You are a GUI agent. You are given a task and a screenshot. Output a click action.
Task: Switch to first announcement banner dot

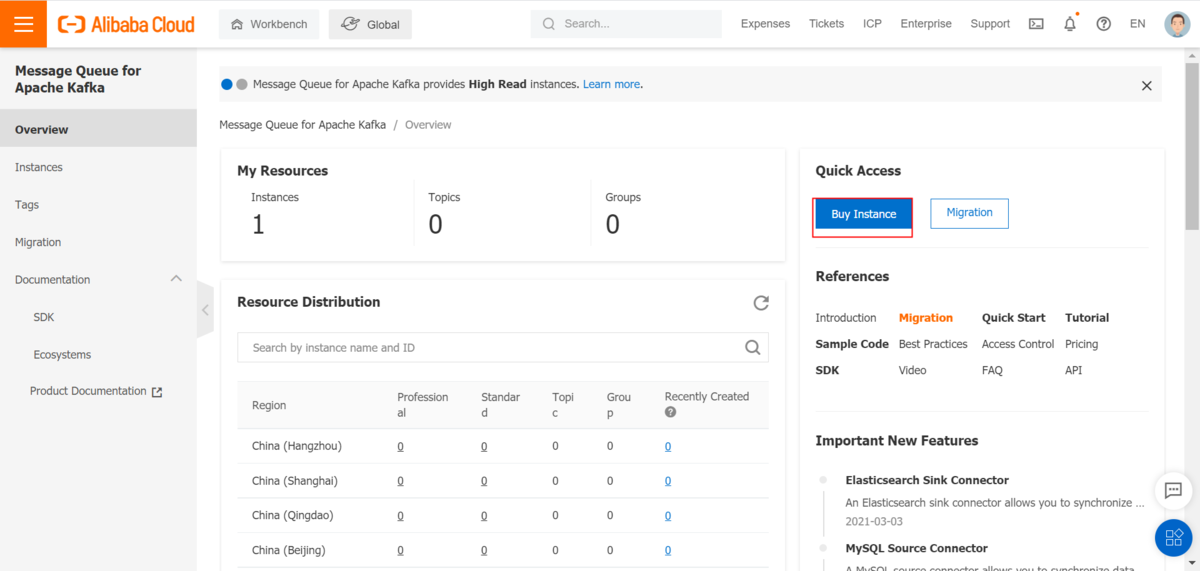click(x=227, y=85)
